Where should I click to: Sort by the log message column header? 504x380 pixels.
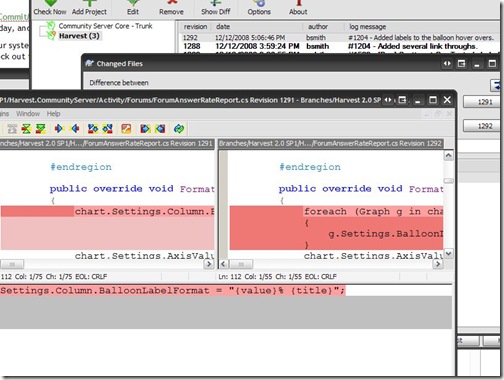[367, 27]
